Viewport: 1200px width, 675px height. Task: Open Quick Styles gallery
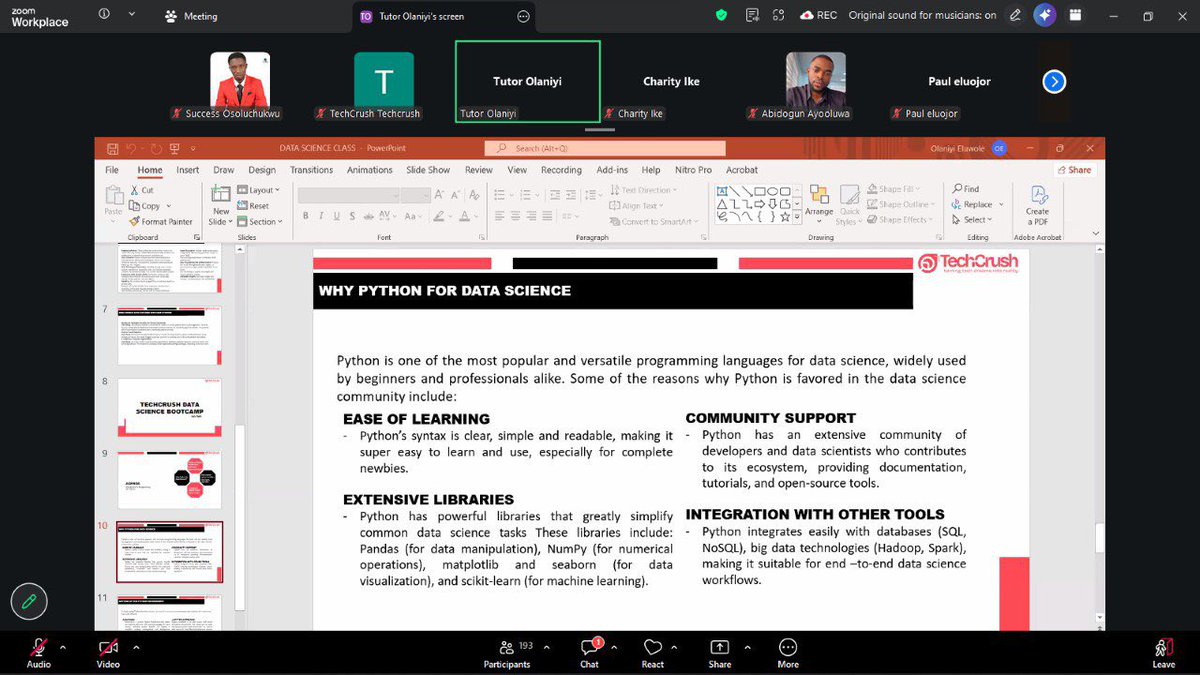coord(849,204)
